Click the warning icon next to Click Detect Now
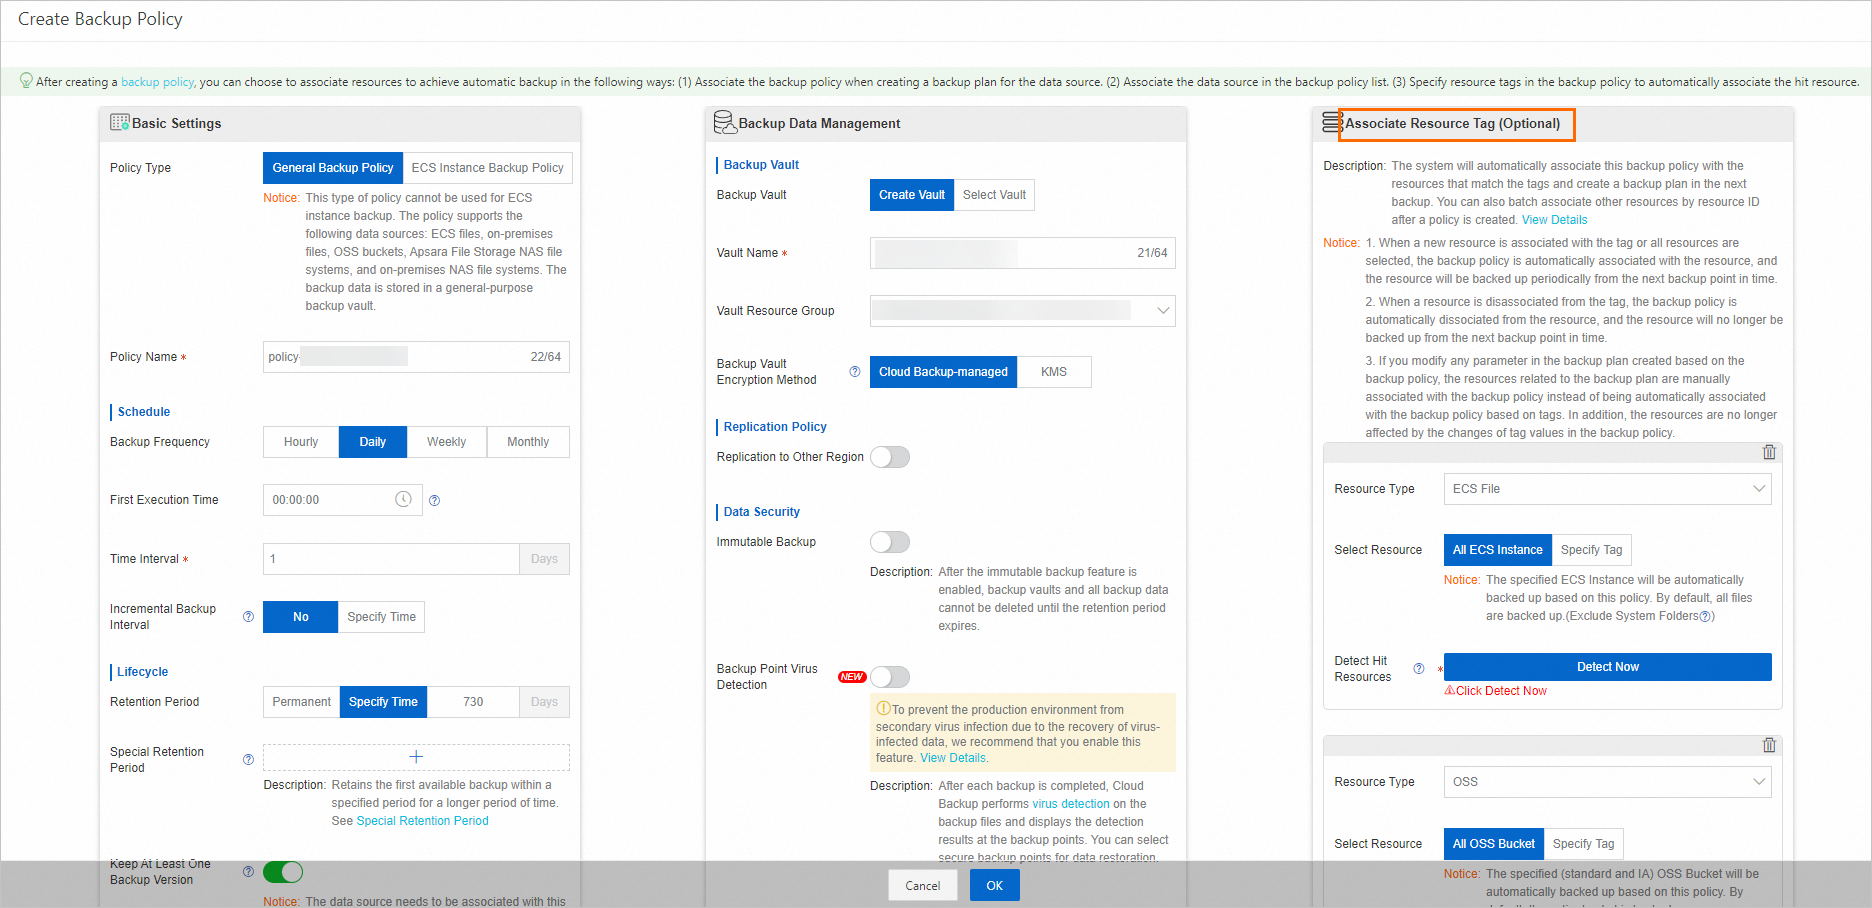Viewport: 1872px width, 908px height. tap(1449, 691)
